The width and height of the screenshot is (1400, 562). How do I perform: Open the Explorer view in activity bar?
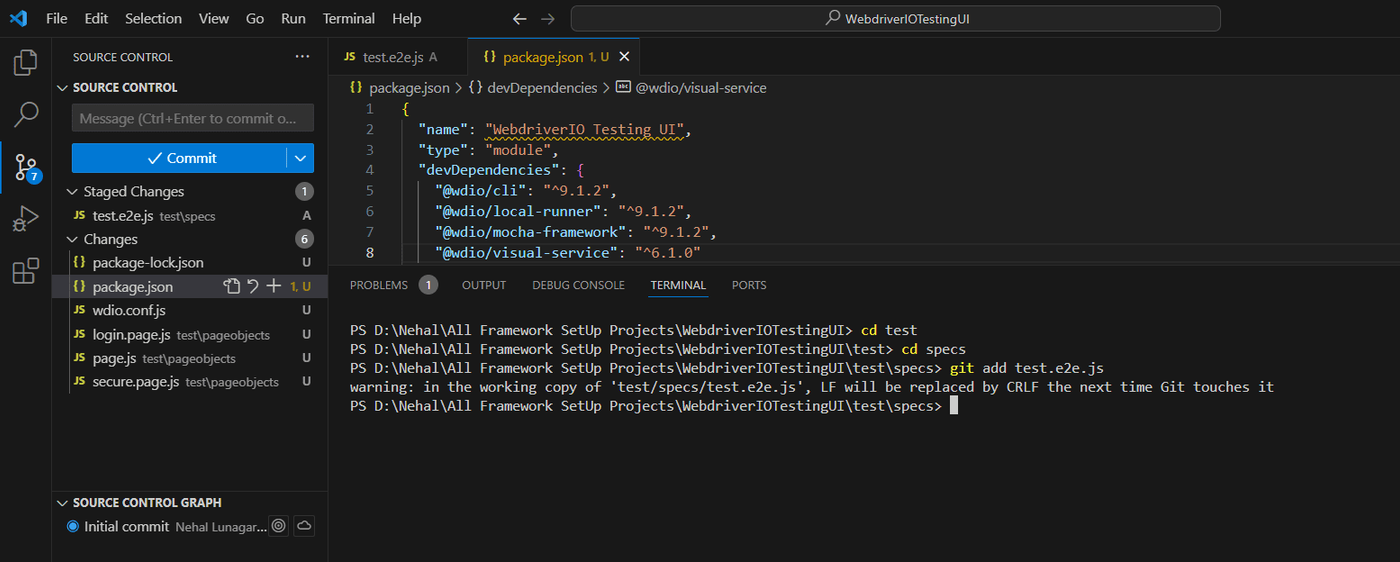click(25, 63)
